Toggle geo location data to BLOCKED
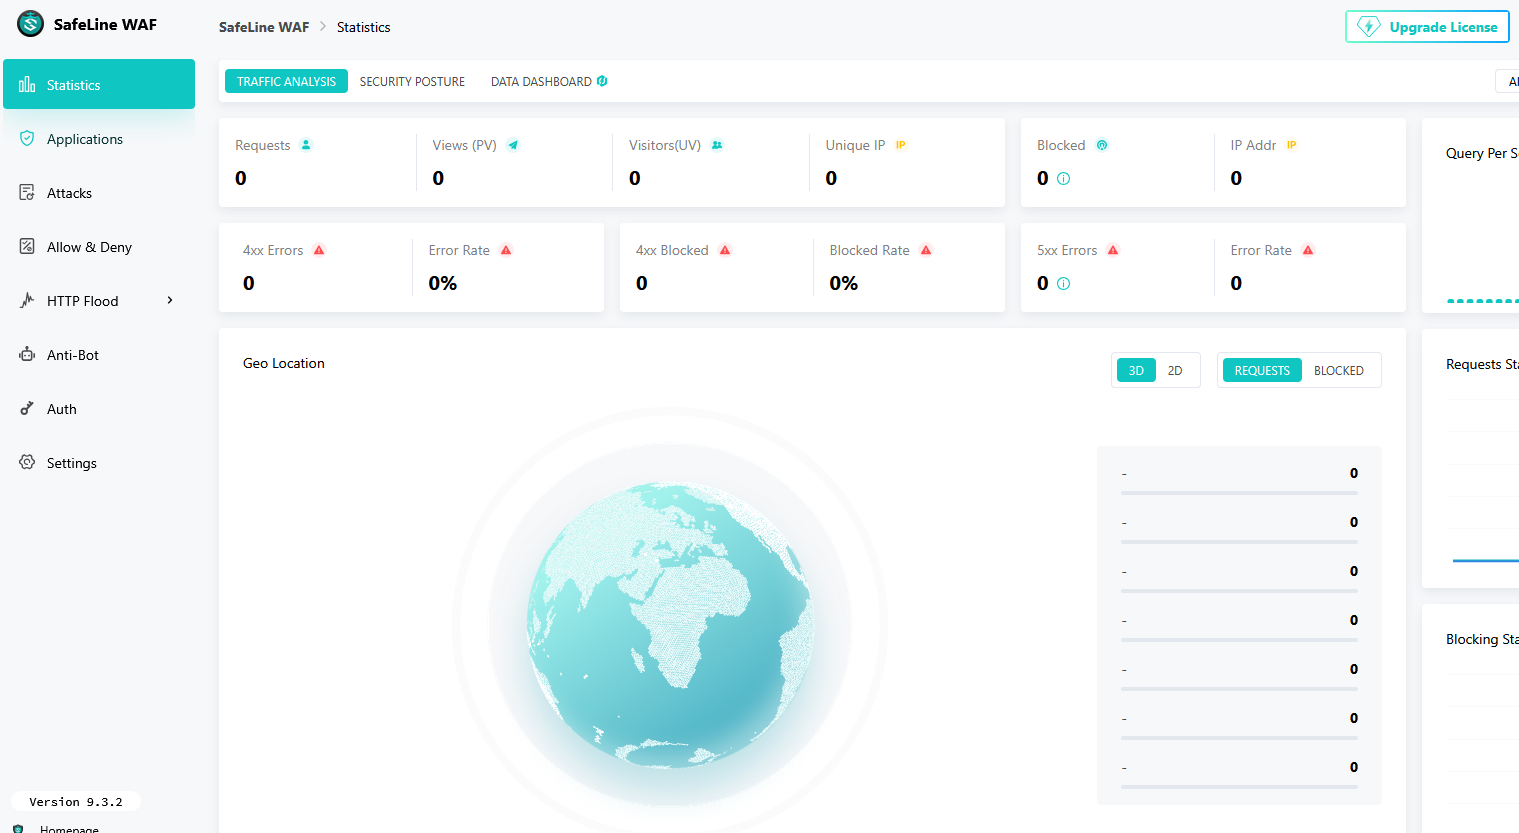 click(x=1338, y=371)
